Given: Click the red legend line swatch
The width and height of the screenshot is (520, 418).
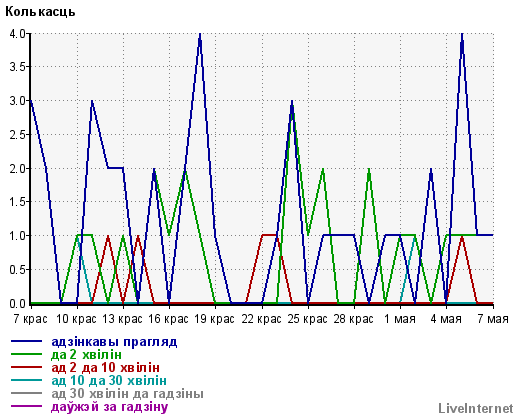Looking at the screenshot, I should click(x=27, y=367).
